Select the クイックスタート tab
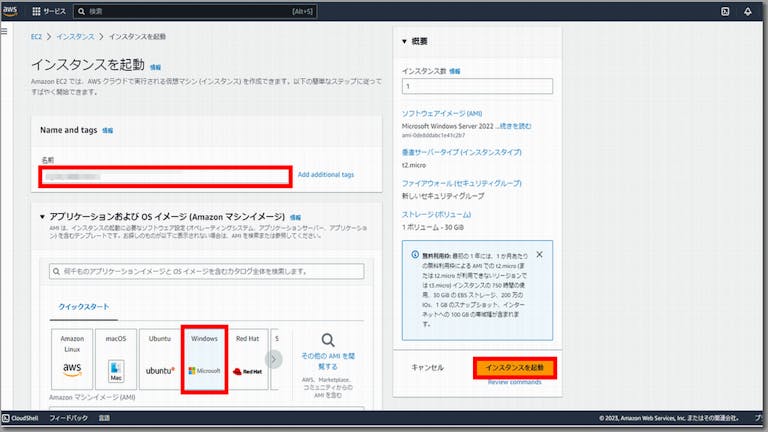This screenshot has height=432, width=768. pos(84,307)
